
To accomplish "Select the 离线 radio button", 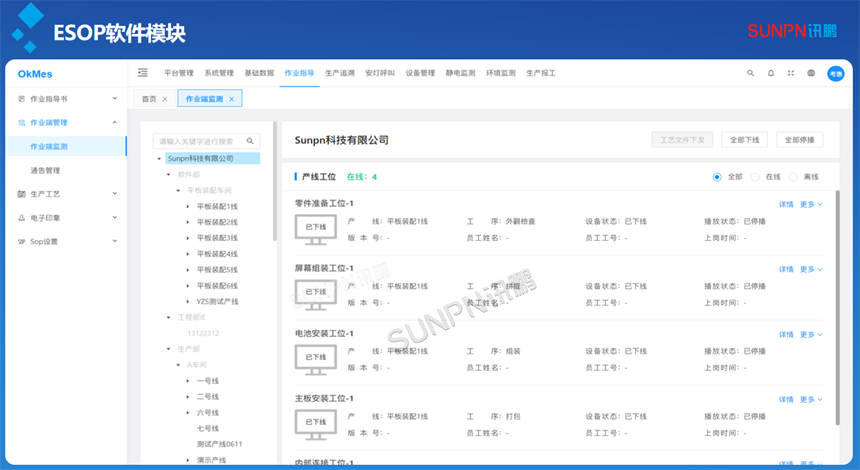I will [x=793, y=177].
